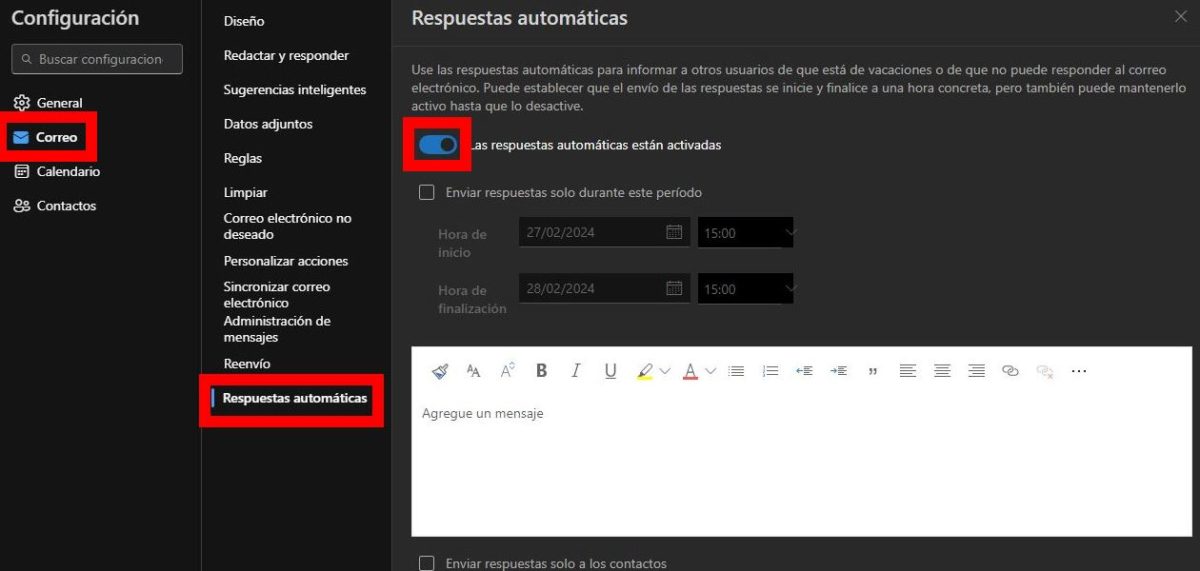Open more formatting options ellipsis
This screenshot has height=571, width=1200.
click(1079, 371)
